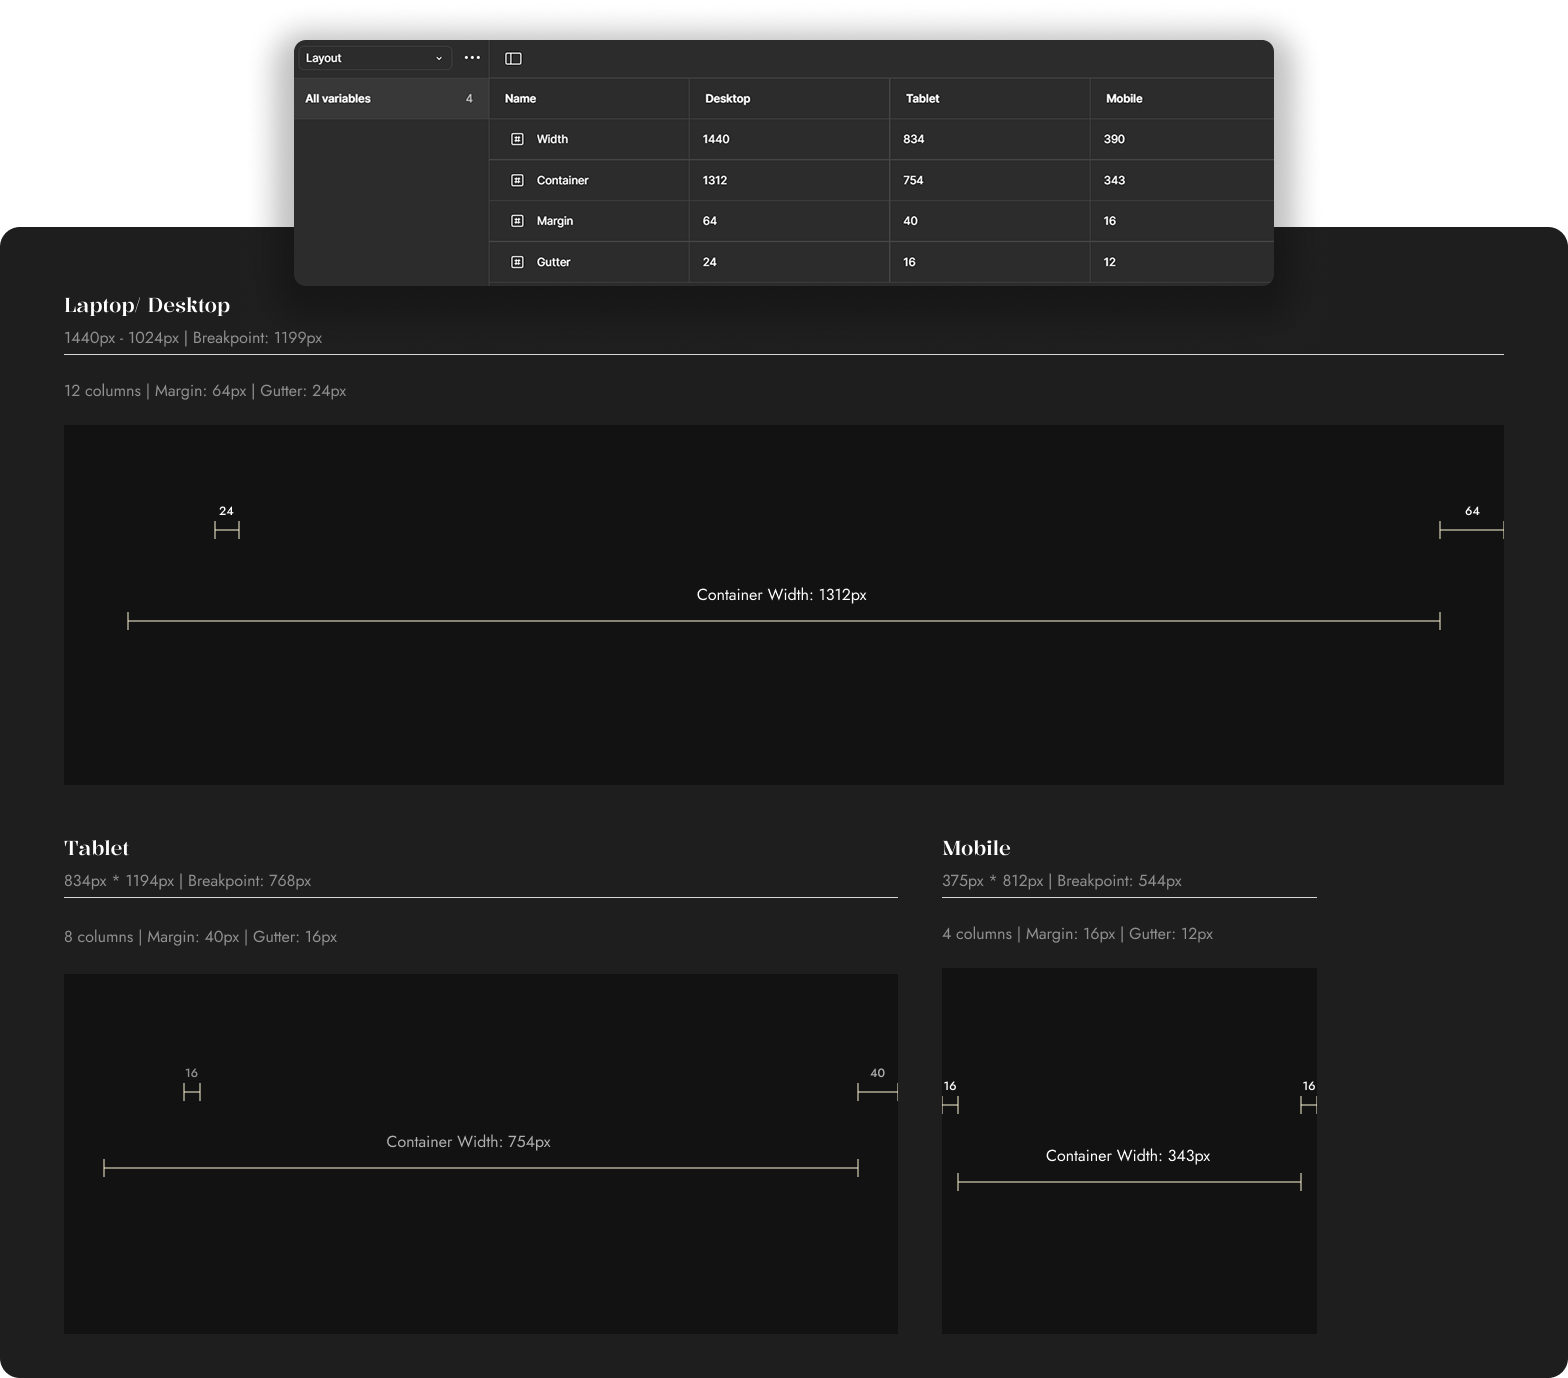Click the Laptop/ Desktop section heading
Screen dimensions: 1568x1378
(147, 305)
